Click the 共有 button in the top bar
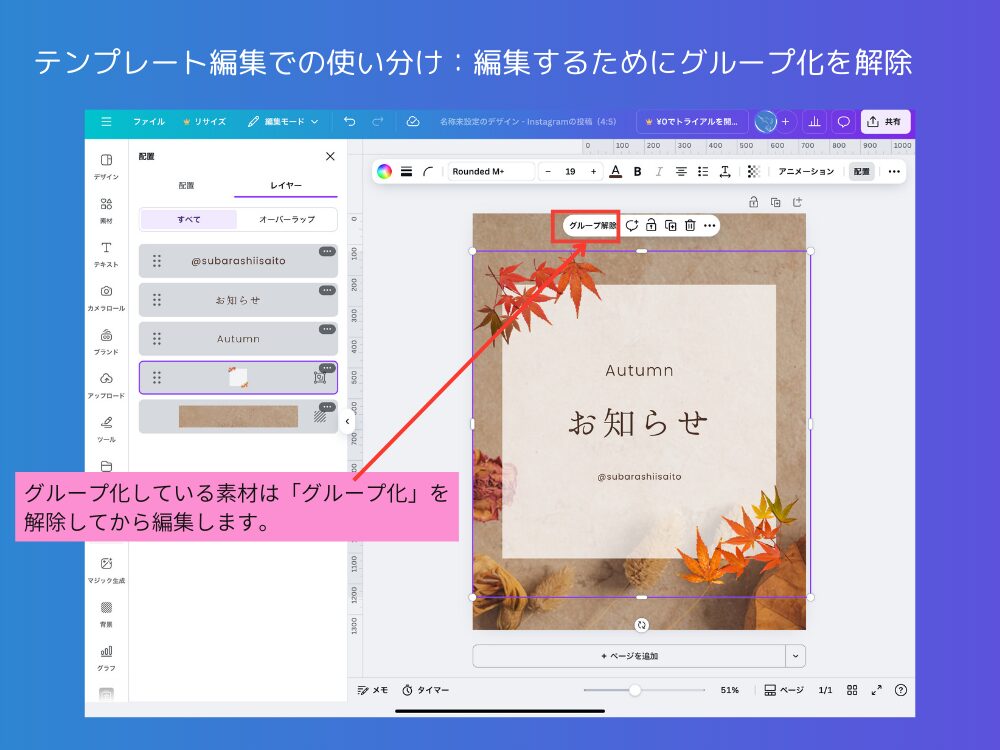This screenshot has width=1000, height=750. (x=885, y=121)
